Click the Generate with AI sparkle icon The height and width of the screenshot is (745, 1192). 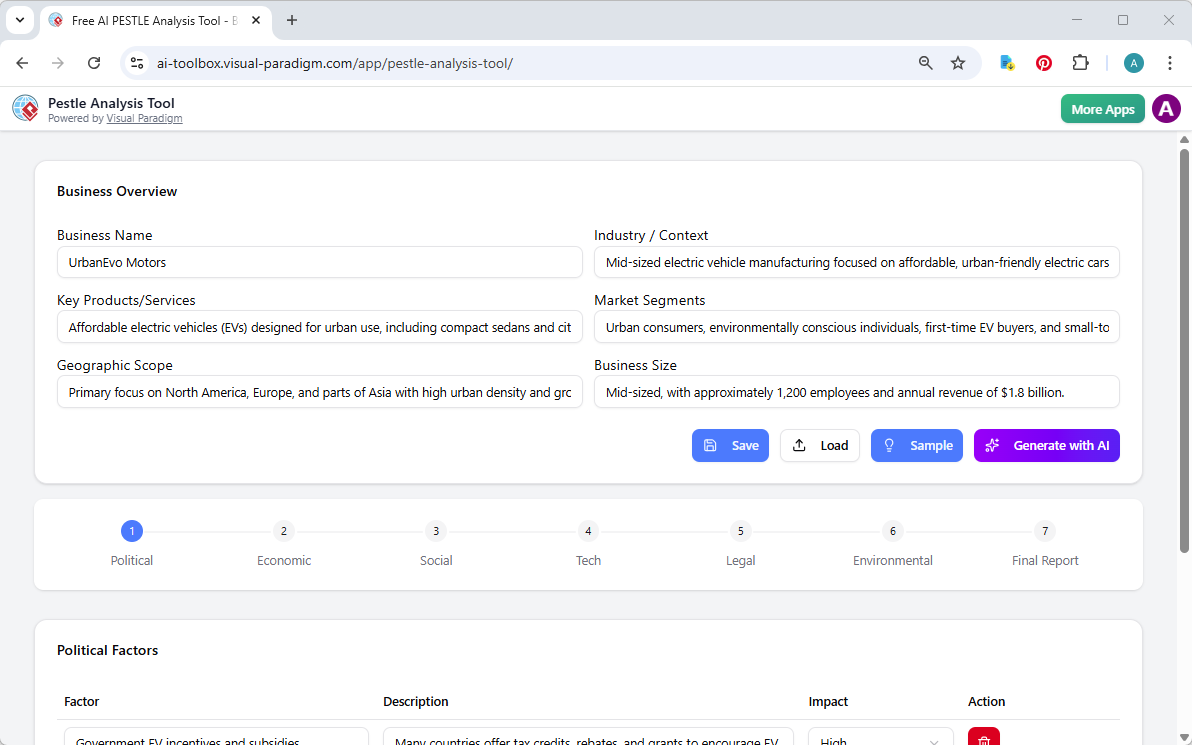(992, 445)
